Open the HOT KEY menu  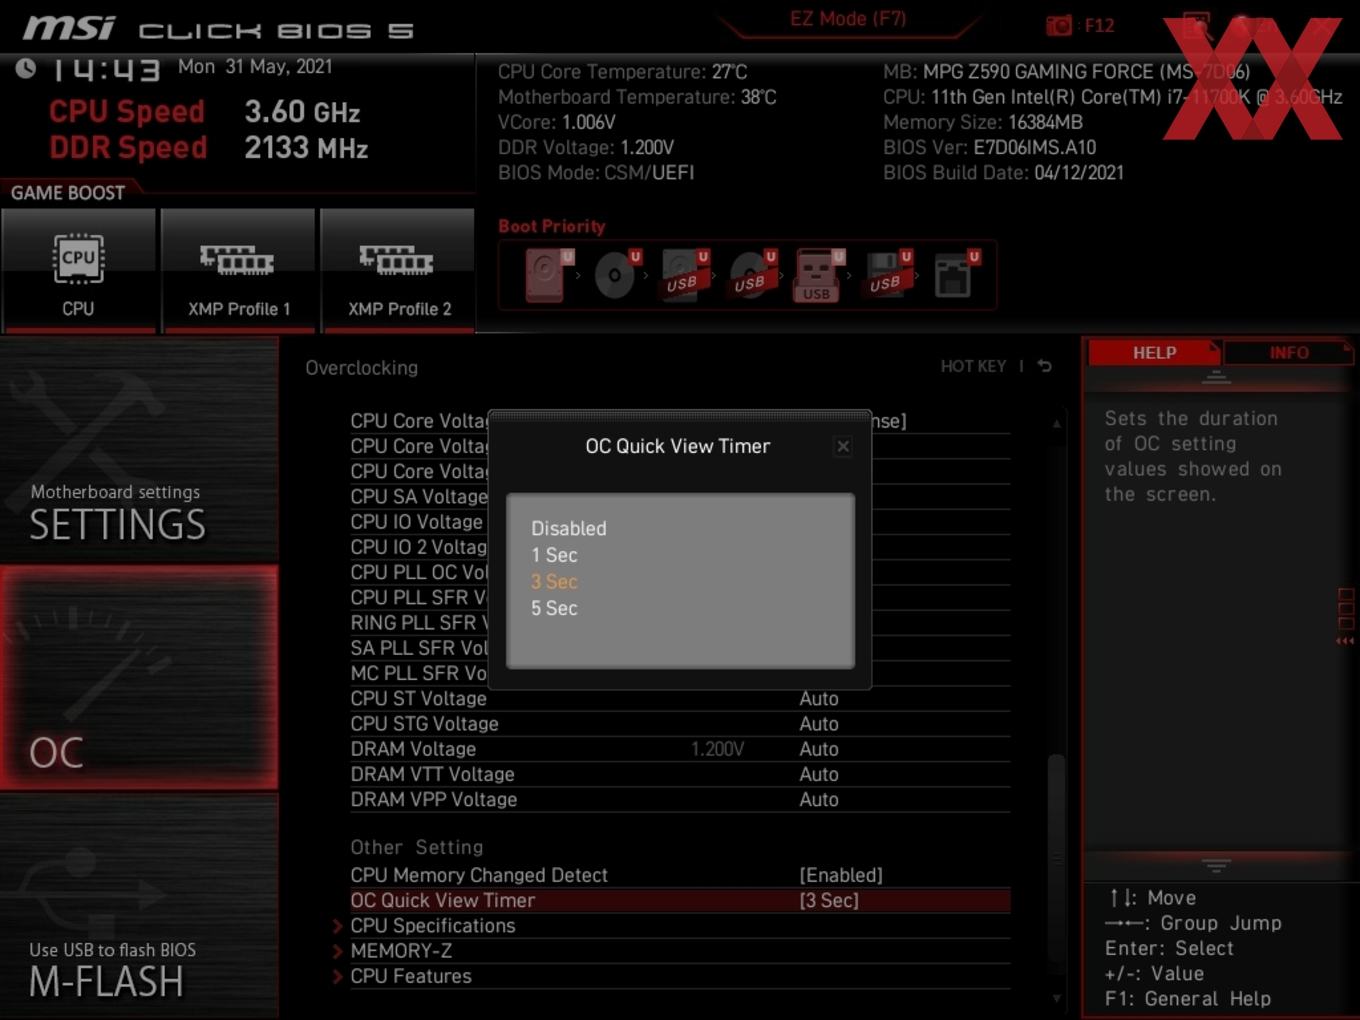[x=973, y=366]
